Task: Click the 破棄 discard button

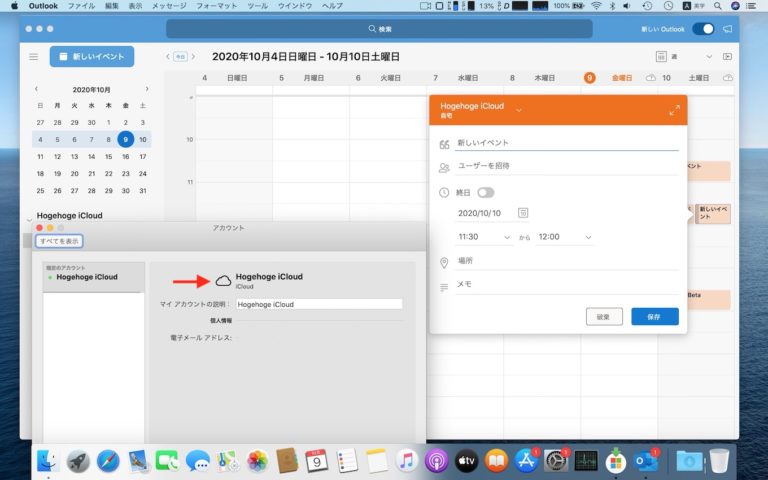Action: pyautogui.click(x=604, y=317)
